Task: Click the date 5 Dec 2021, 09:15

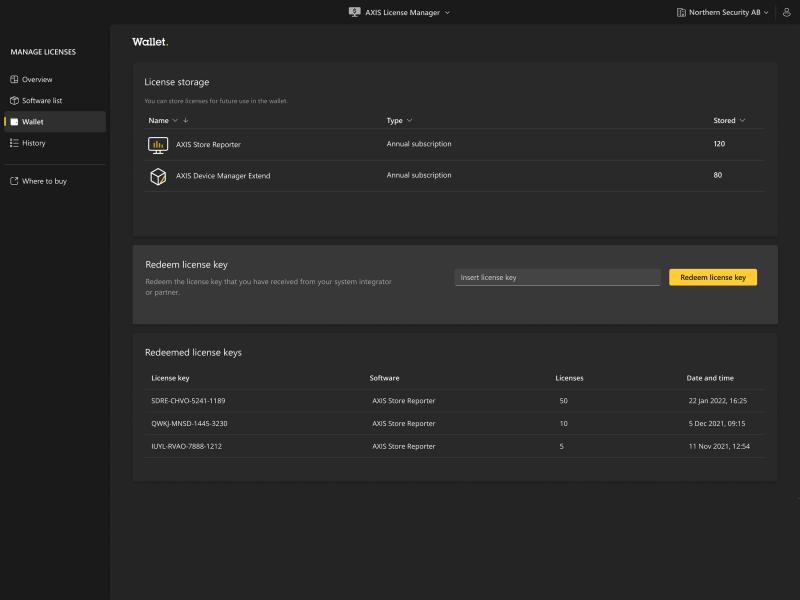Action: coord(717,423)
